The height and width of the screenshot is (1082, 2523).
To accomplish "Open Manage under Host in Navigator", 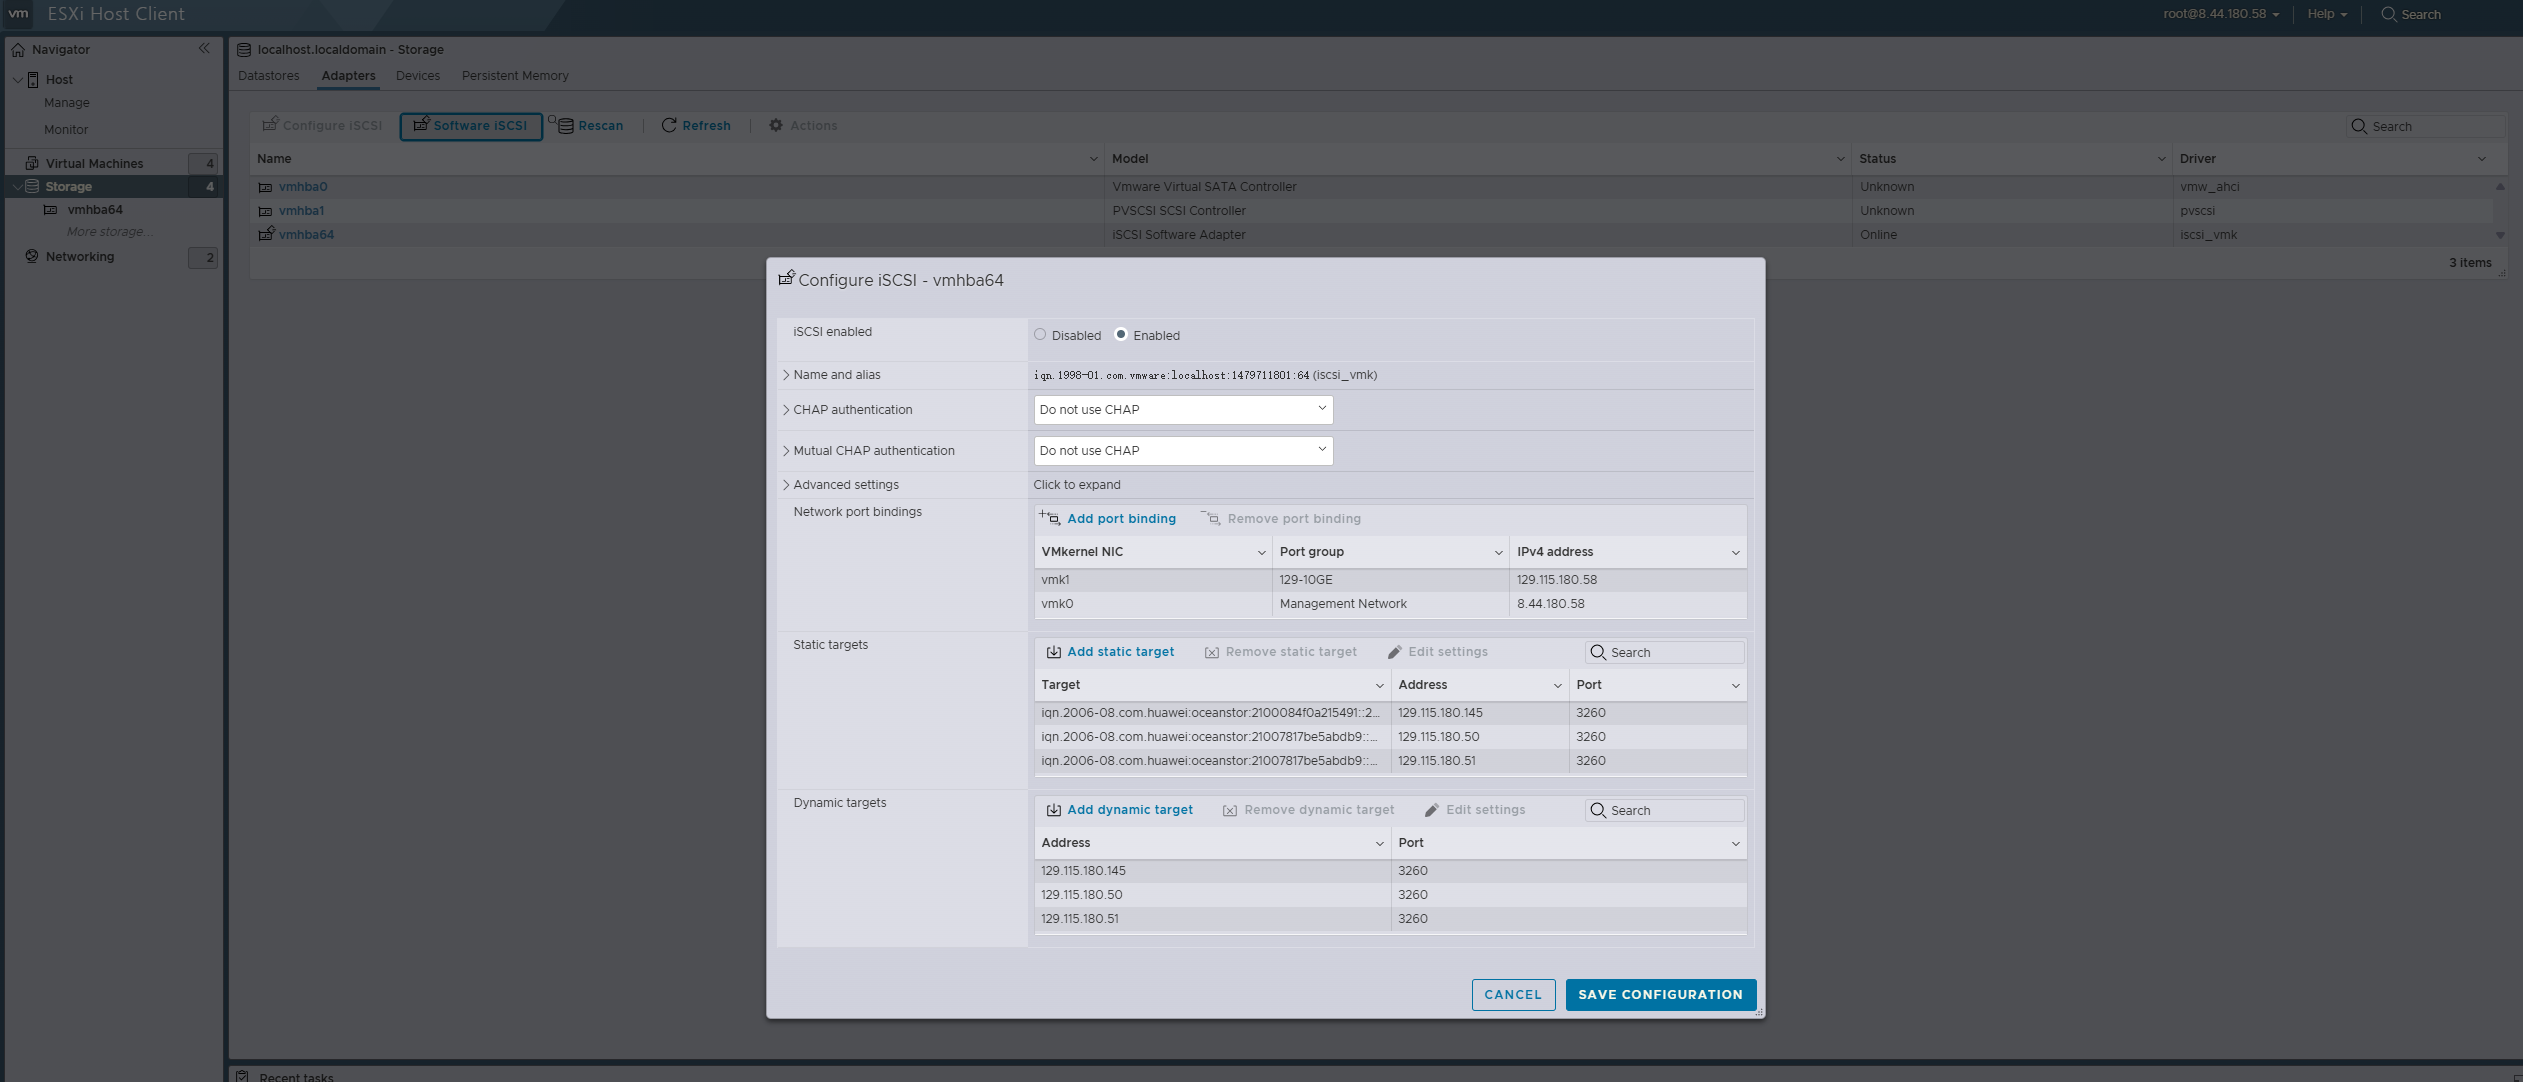I will (x=67, y=103).
